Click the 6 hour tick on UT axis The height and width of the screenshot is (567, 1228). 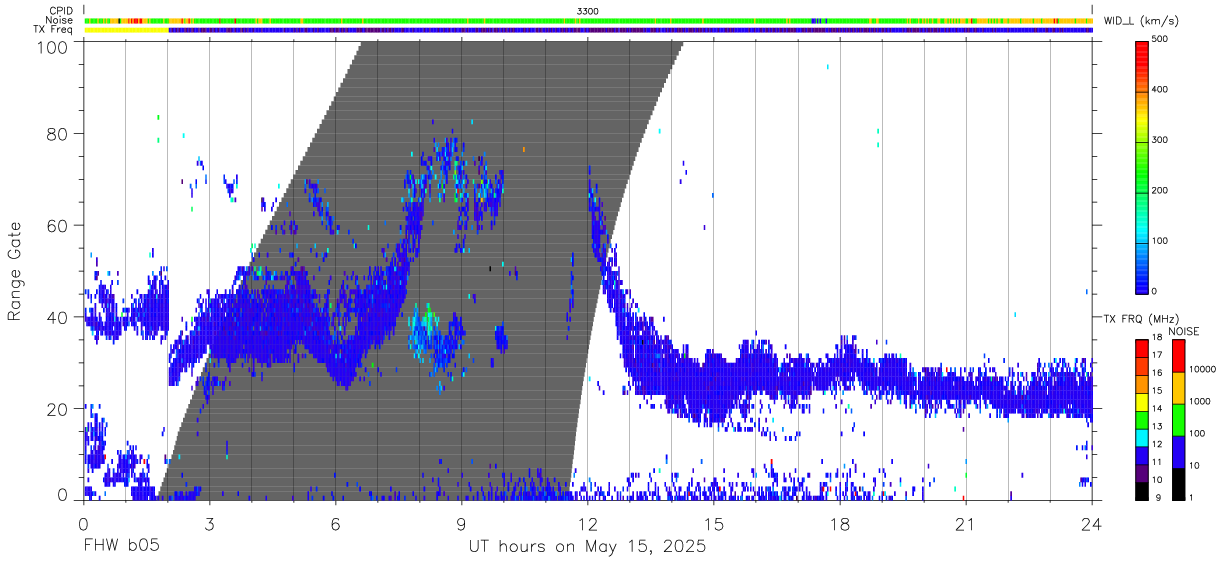[x=335, y=523]
